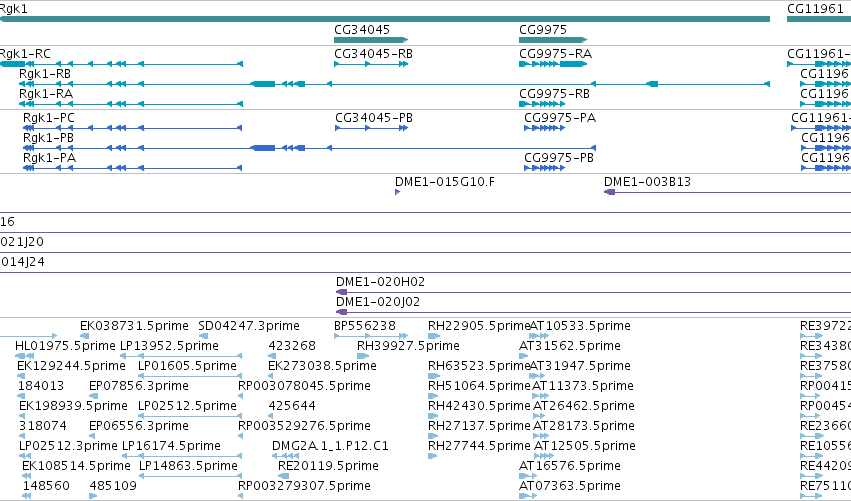Click the 423268 EST label

[292, 346]
